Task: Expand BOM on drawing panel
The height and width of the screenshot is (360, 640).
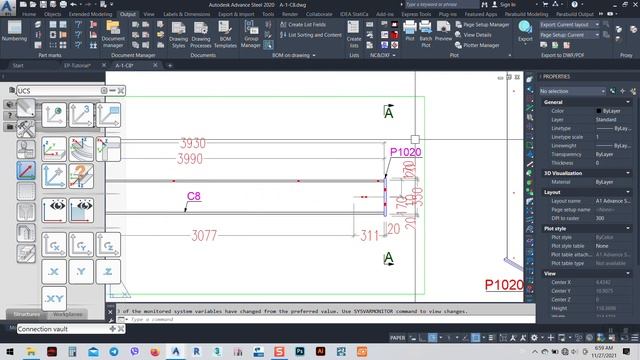Action: click(x=294, y=55)
